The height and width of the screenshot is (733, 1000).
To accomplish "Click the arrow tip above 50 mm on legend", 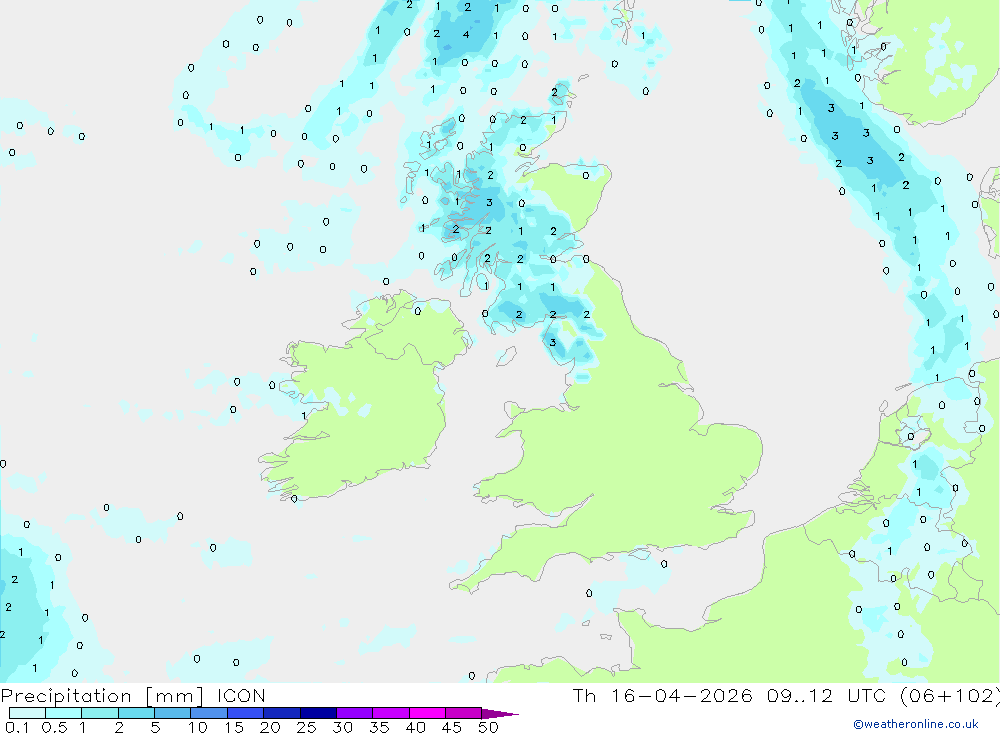I will click(x=501, y=713).
